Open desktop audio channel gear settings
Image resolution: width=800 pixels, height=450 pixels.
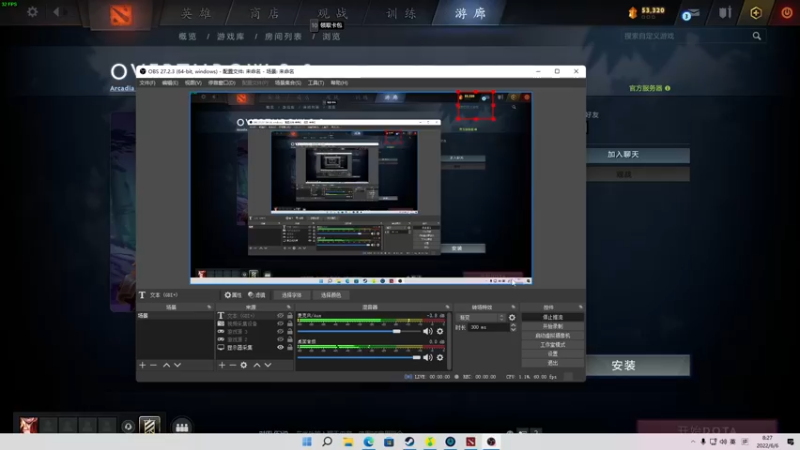tap(440, 357)
